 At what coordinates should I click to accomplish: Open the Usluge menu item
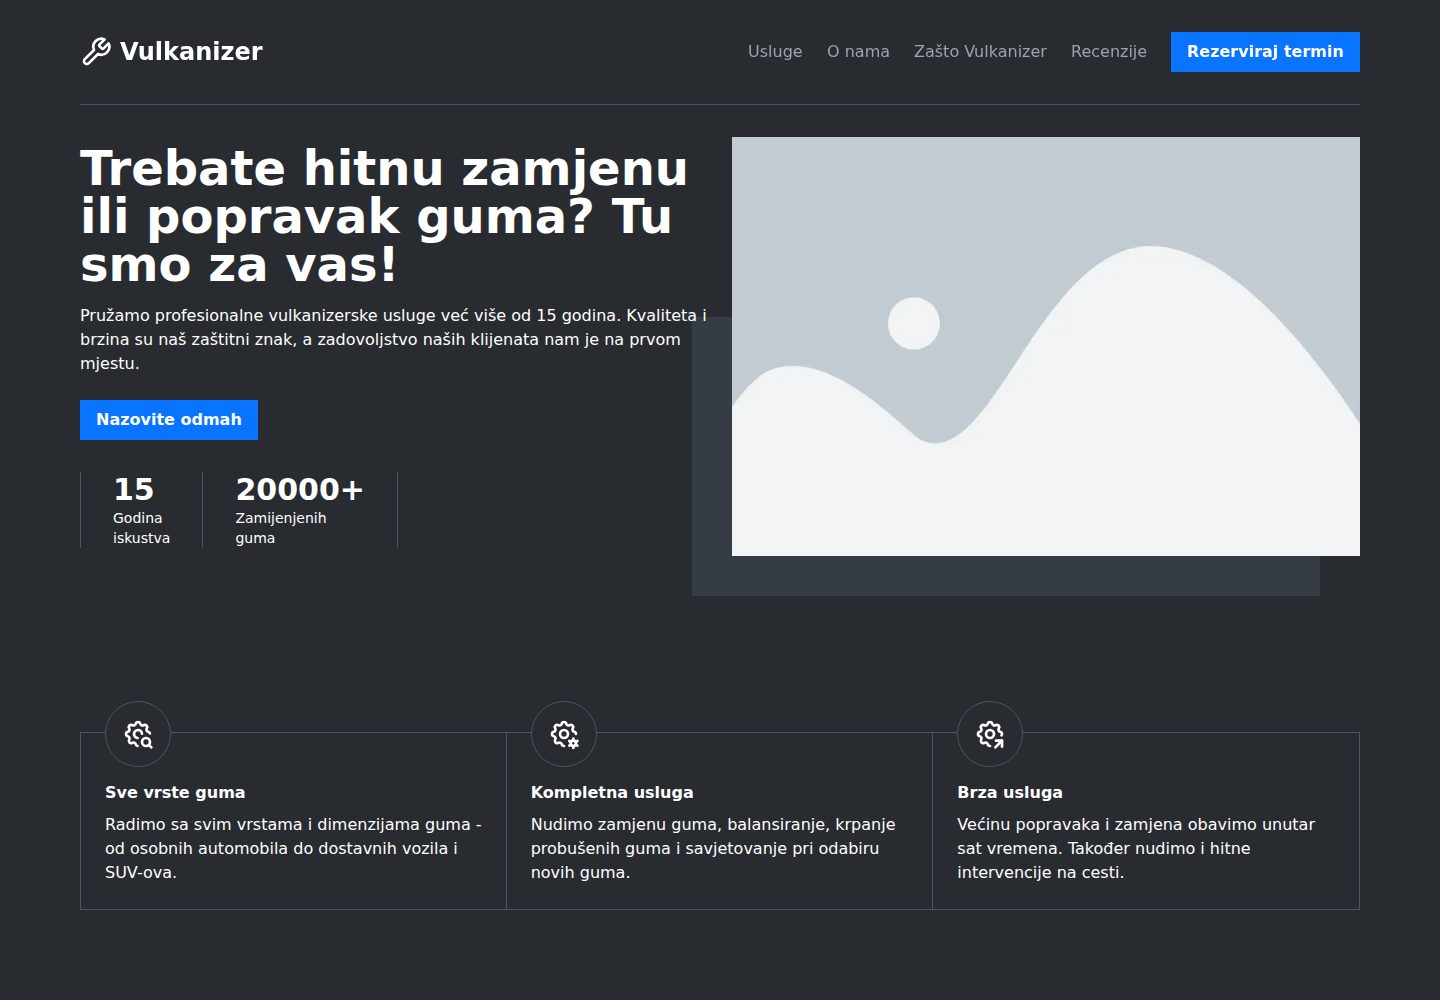(x=775, y=51)
